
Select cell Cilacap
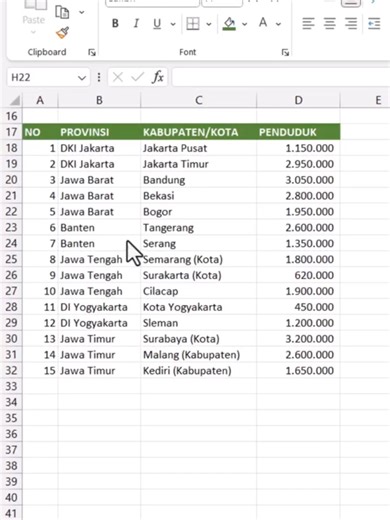(199, 291)
